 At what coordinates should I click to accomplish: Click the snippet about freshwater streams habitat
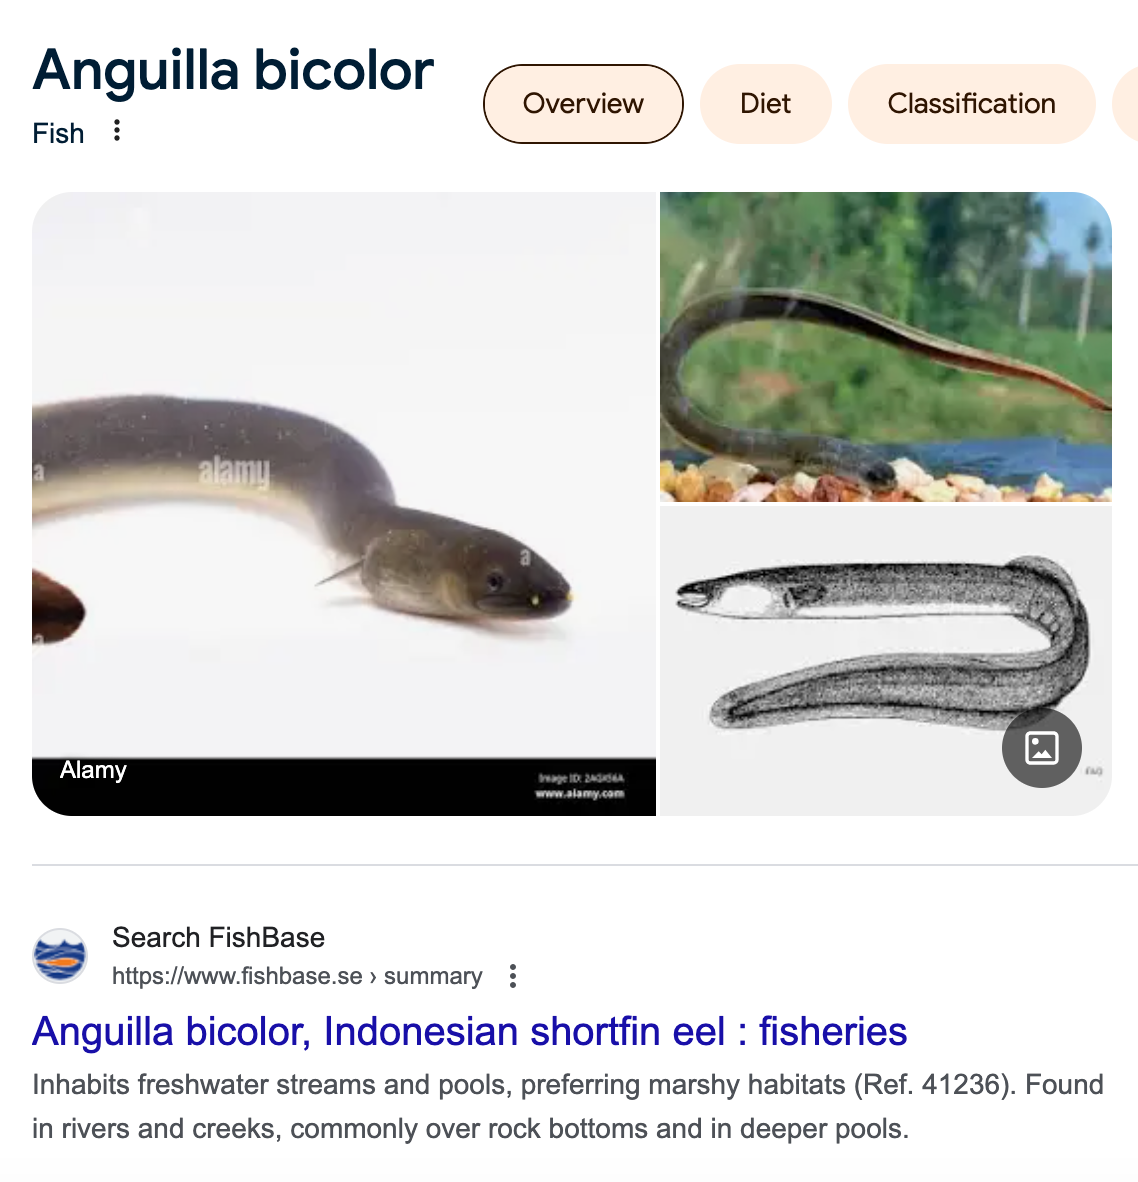tap(567, 1107)
